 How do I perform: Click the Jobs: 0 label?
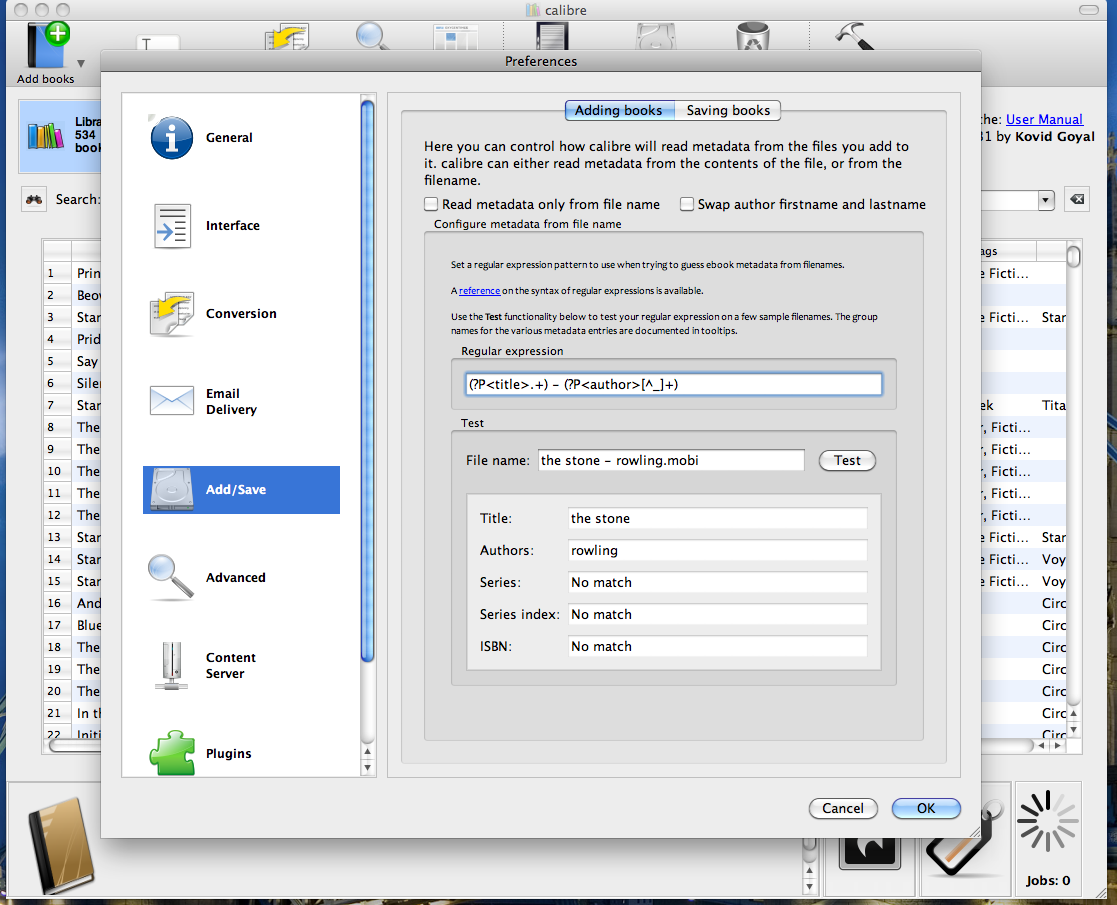(1048, 881)
